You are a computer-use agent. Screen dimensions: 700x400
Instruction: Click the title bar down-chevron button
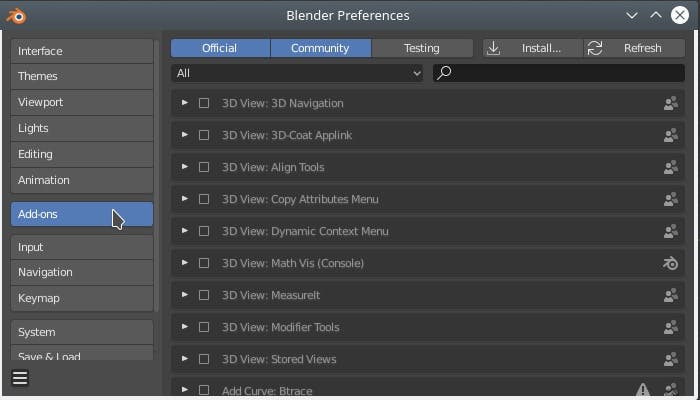pos(632,16)
